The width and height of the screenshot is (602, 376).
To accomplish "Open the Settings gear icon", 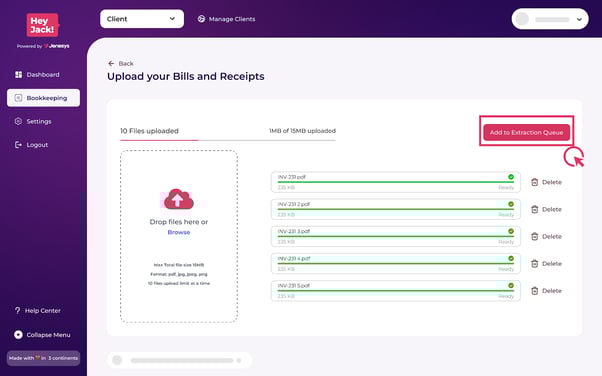I will pyautogui.click(x=18, y=121).
